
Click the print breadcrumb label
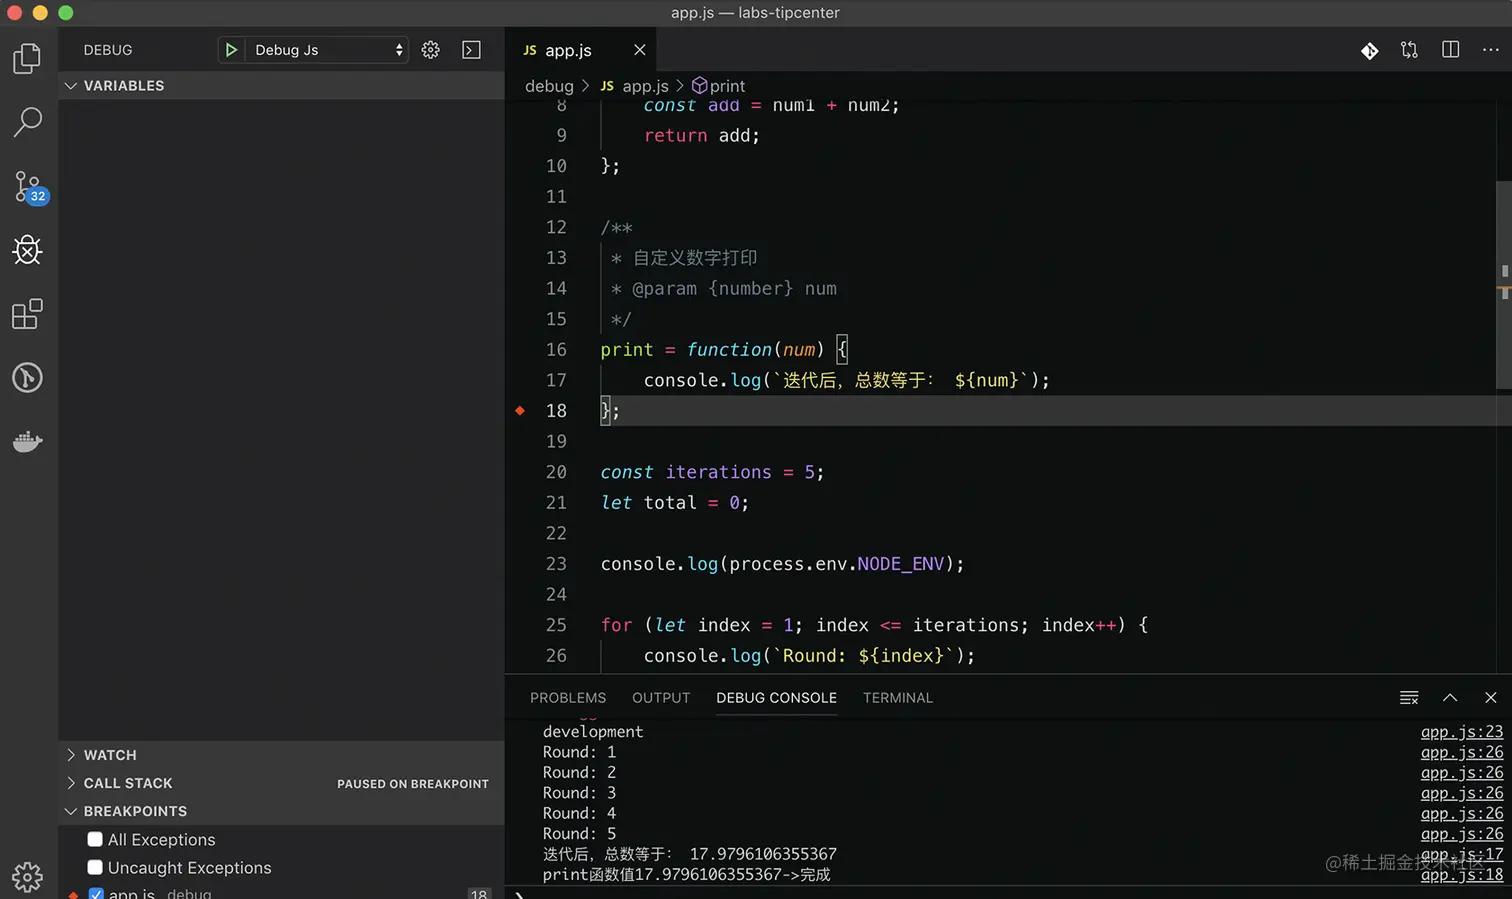pyautogui.click(x=727, y=86)
